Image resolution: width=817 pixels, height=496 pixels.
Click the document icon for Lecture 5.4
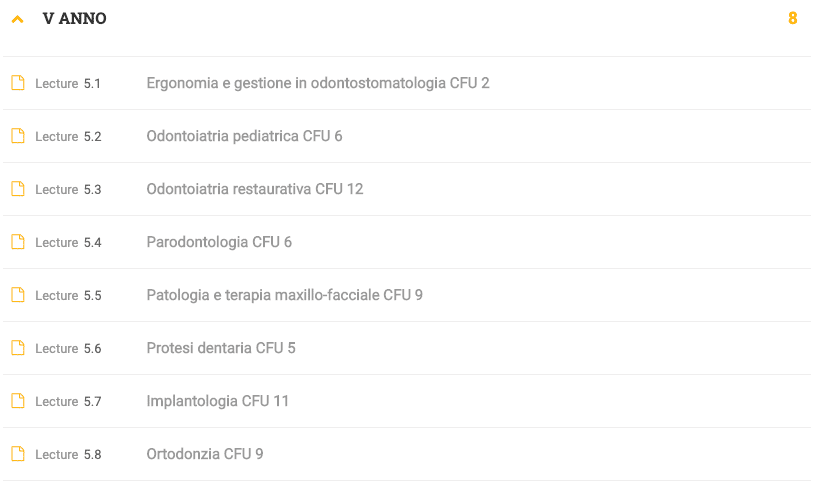pos(18,242)
